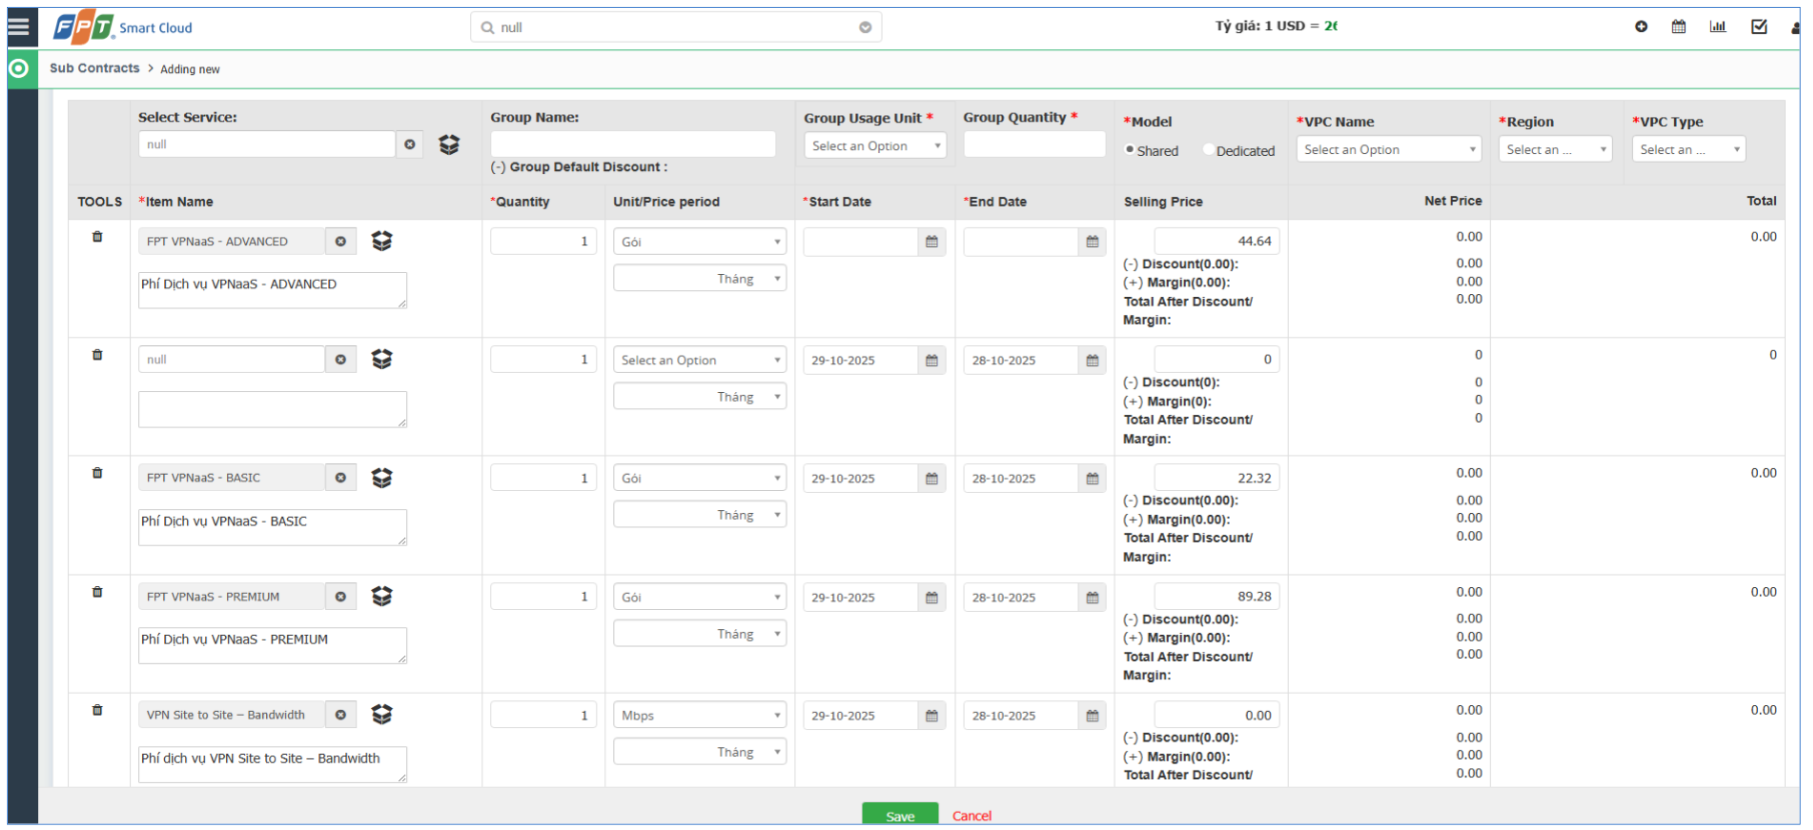Open the bar chart reports icon
This screenshot has height=830, width=1813.
tap(1718, 27)
